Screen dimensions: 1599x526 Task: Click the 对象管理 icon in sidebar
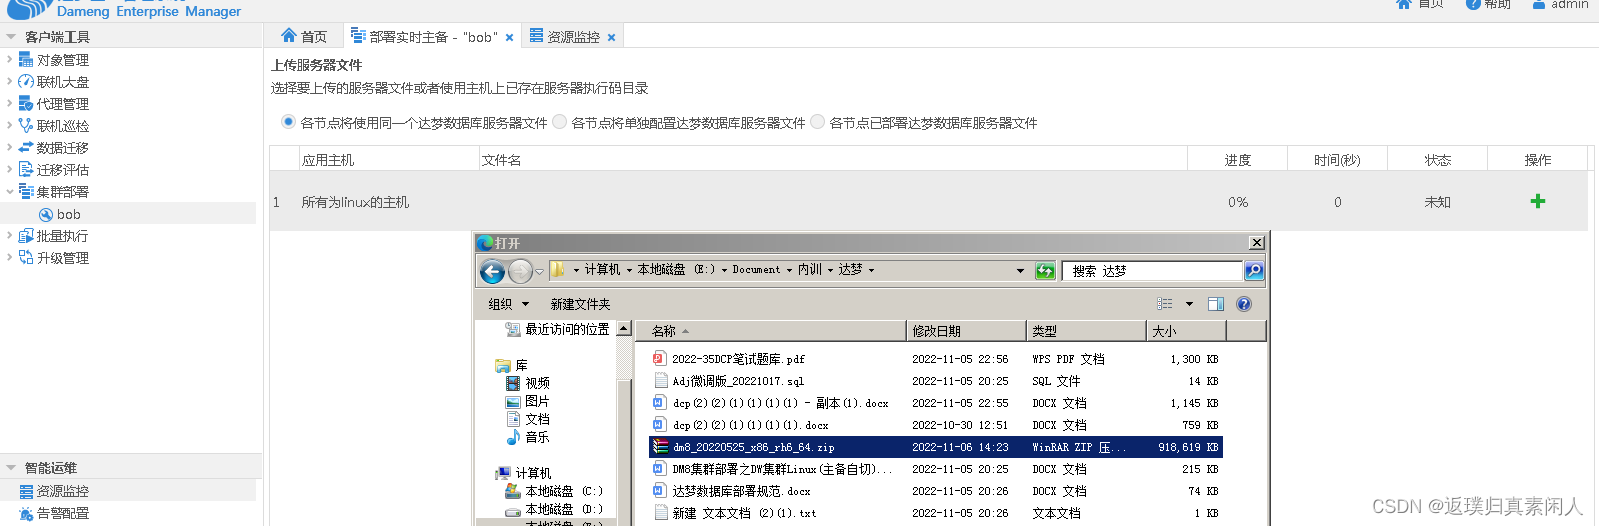[26, 60]
